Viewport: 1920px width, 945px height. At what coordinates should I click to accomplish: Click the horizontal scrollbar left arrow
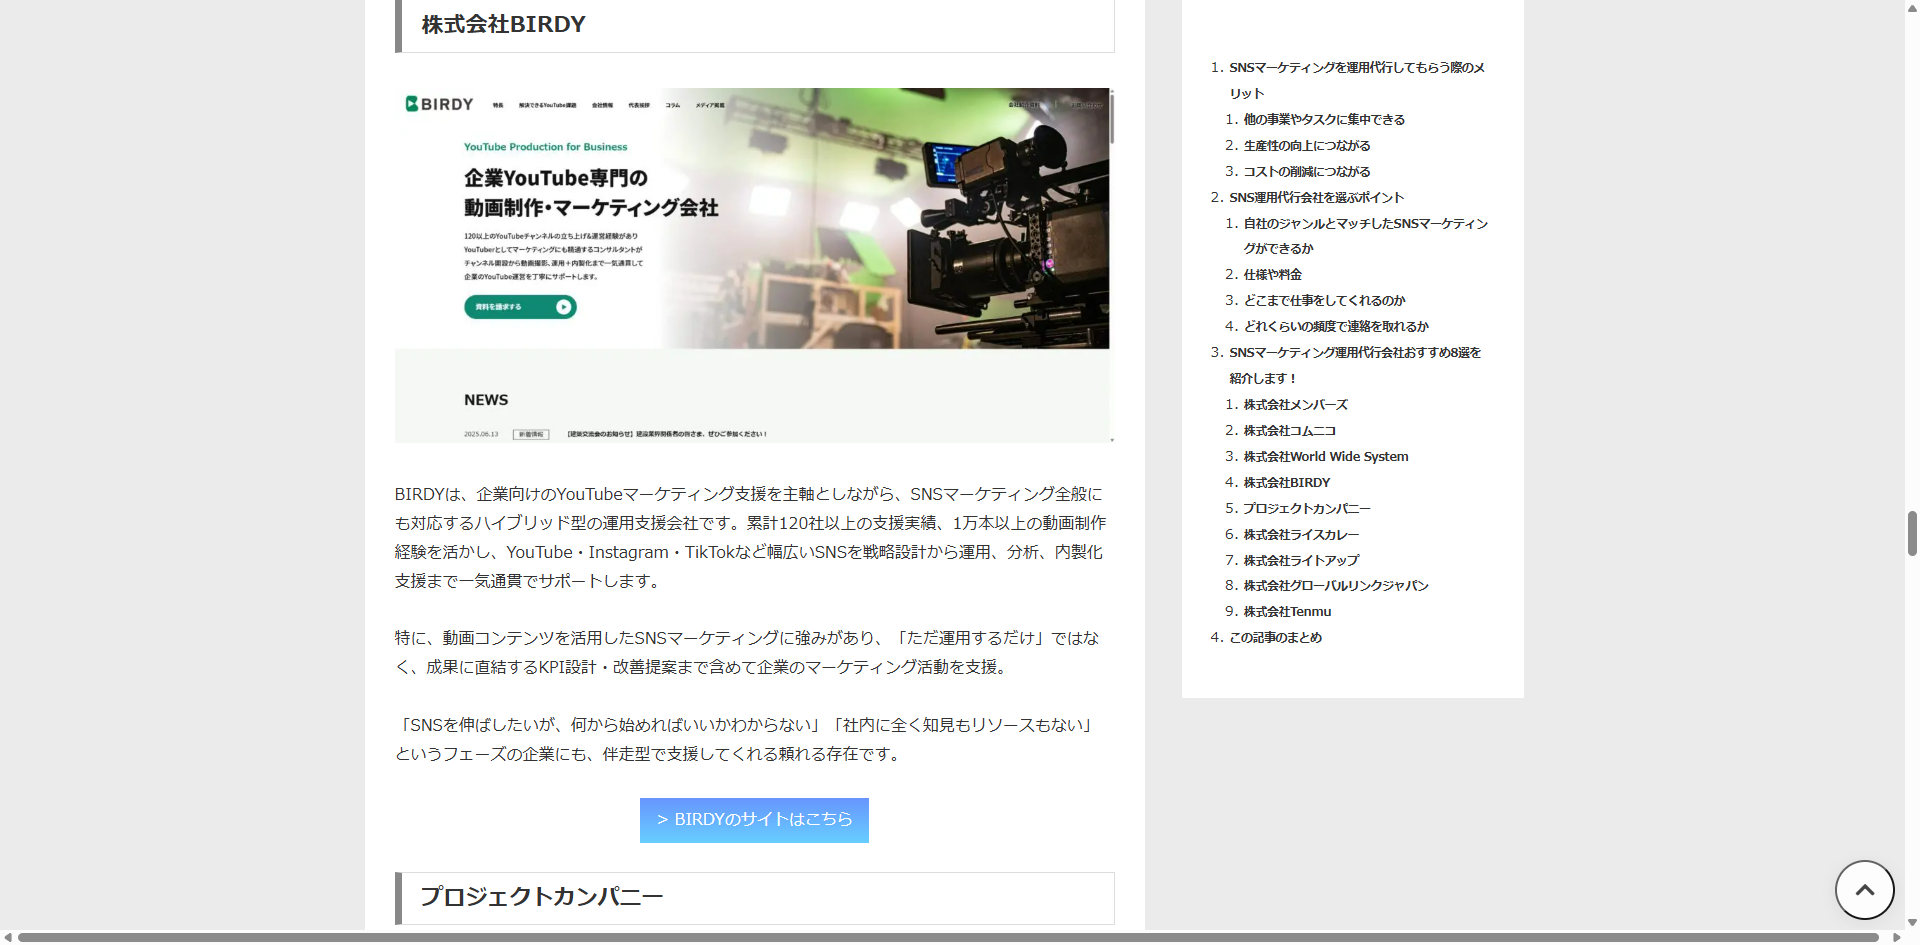coord(8,937)
